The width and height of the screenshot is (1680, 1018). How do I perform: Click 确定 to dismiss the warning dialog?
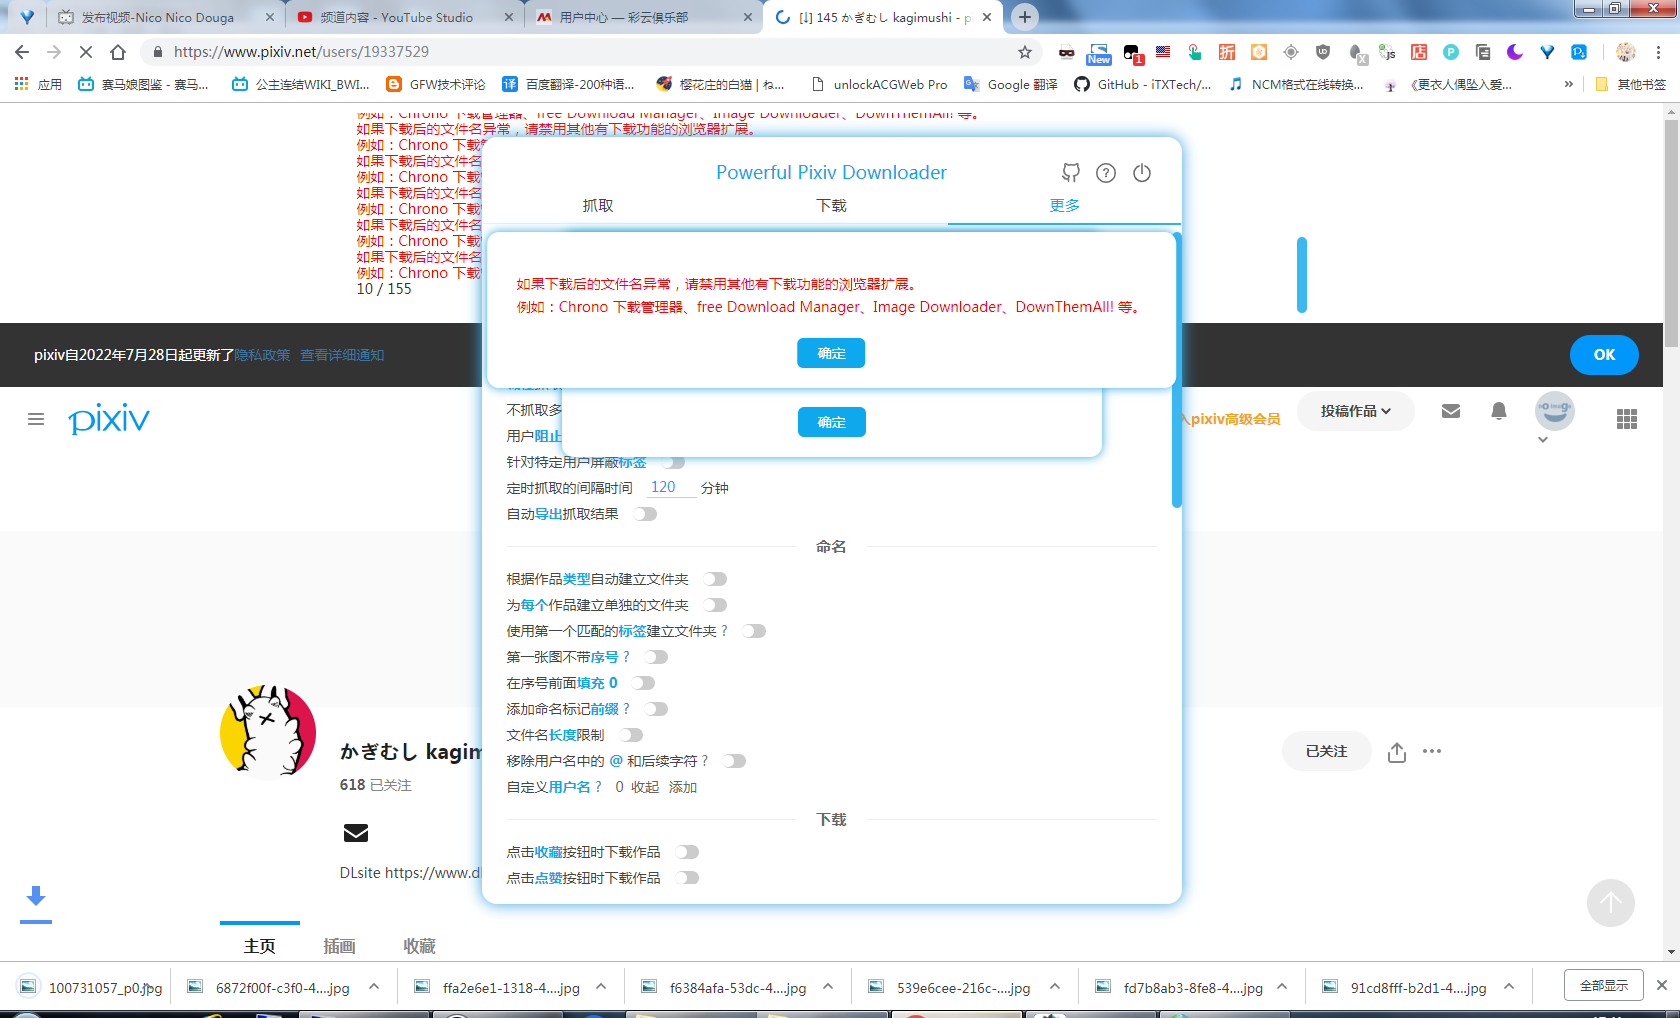tap(831, 352)
